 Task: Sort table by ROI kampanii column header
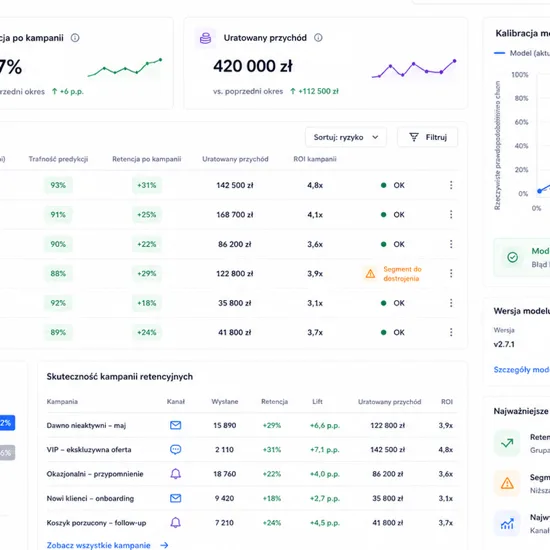(x=315, y=159)
